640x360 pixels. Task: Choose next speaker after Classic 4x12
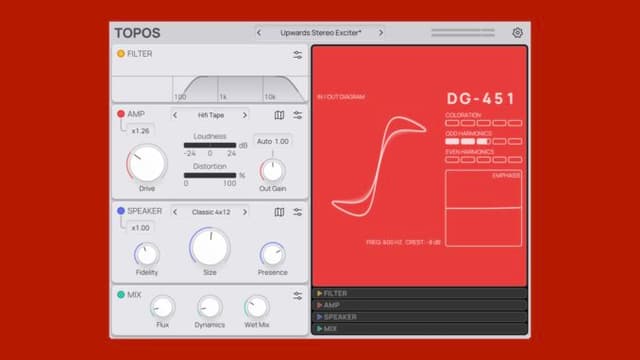tap(245, 212)
